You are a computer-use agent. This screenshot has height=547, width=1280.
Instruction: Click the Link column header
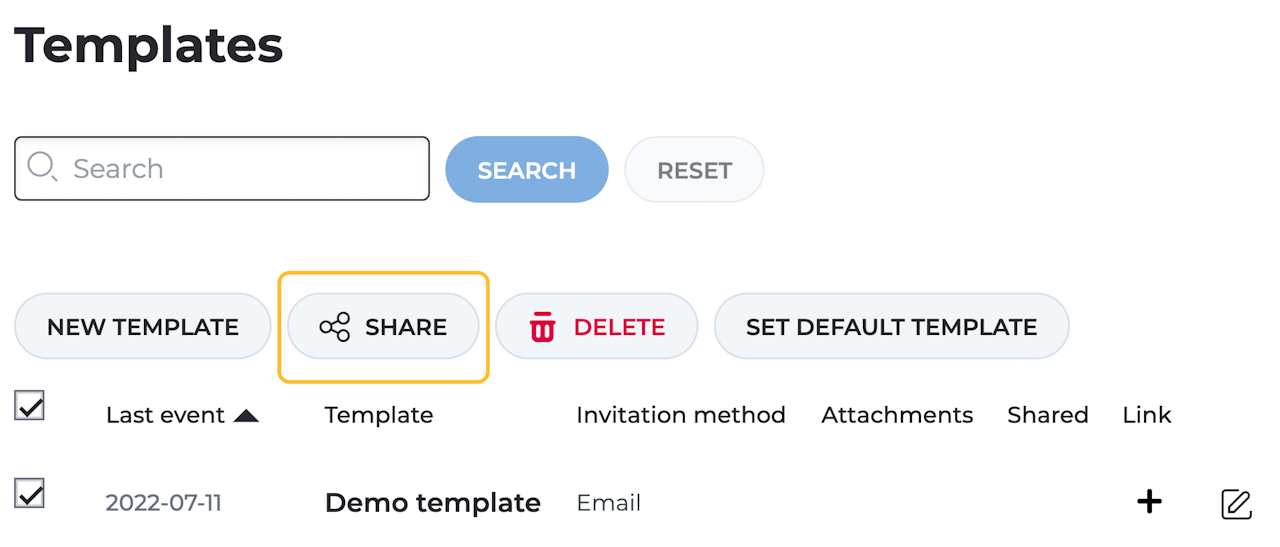coord(1146,415)
